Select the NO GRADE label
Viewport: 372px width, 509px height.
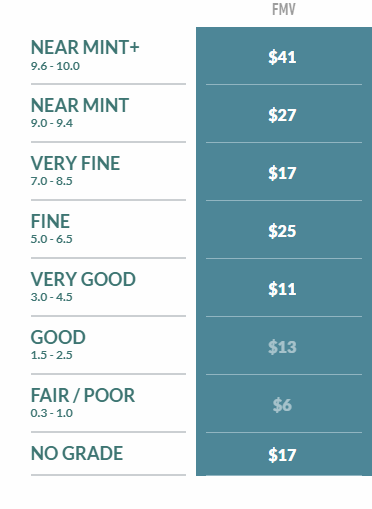tap(77, 453)
